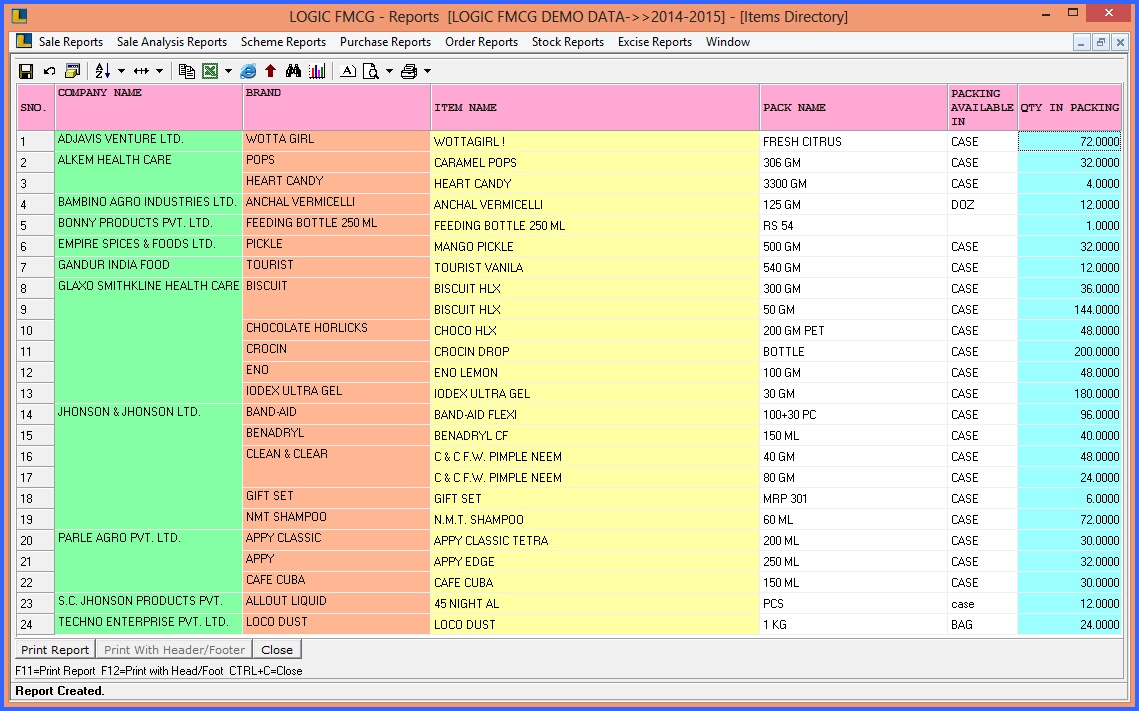
Task: Open Find using binoculars icon
Action: pos(293,71)
